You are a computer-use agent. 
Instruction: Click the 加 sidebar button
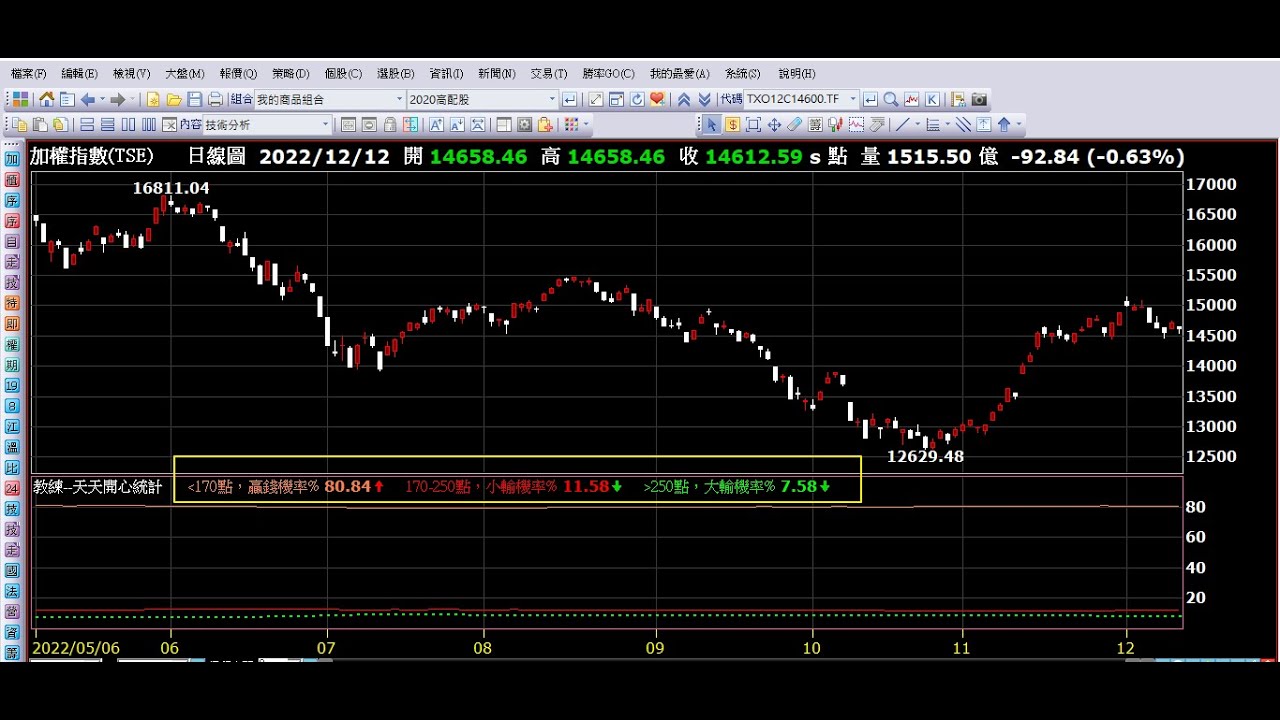(12, 159)
